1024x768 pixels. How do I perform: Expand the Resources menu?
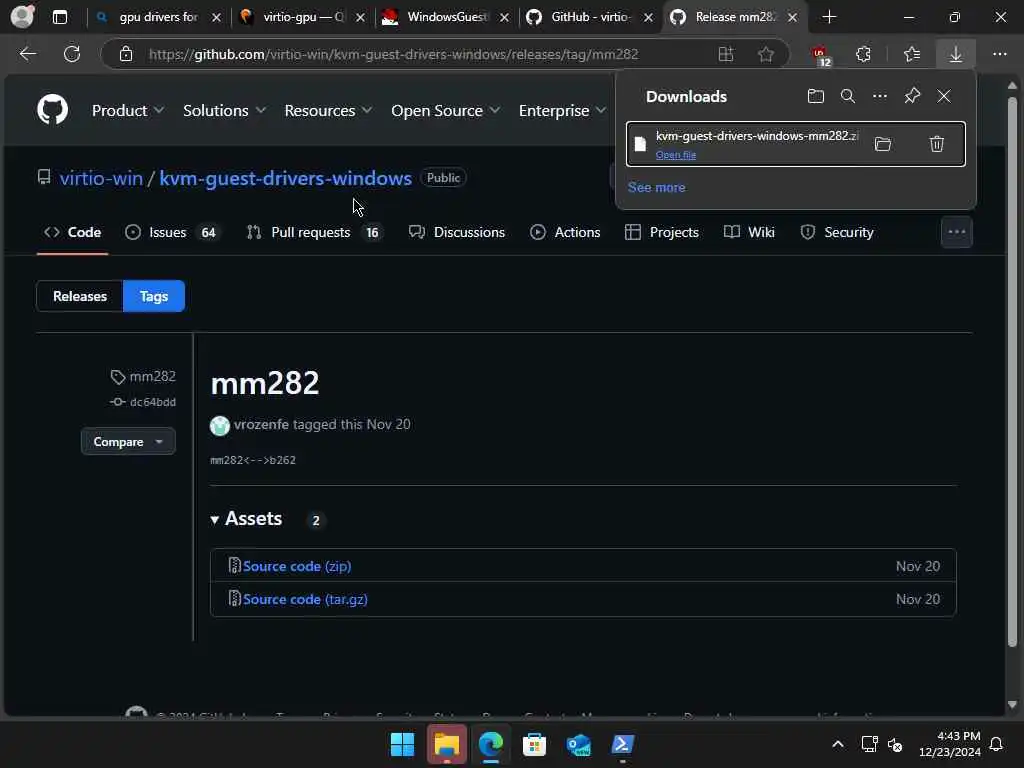point(328,110)
